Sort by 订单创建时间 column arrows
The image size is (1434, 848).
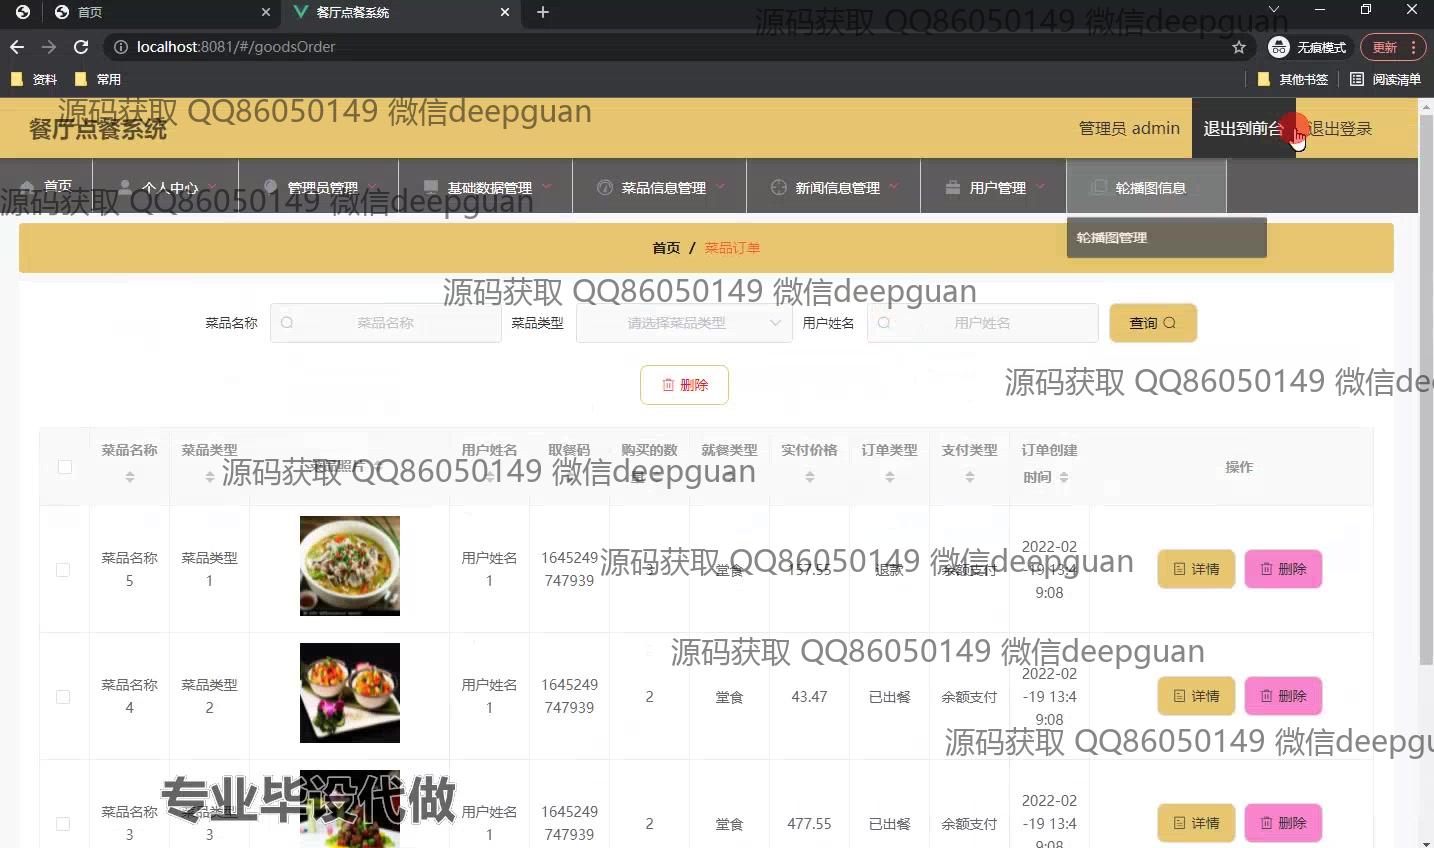(1064, 478)
